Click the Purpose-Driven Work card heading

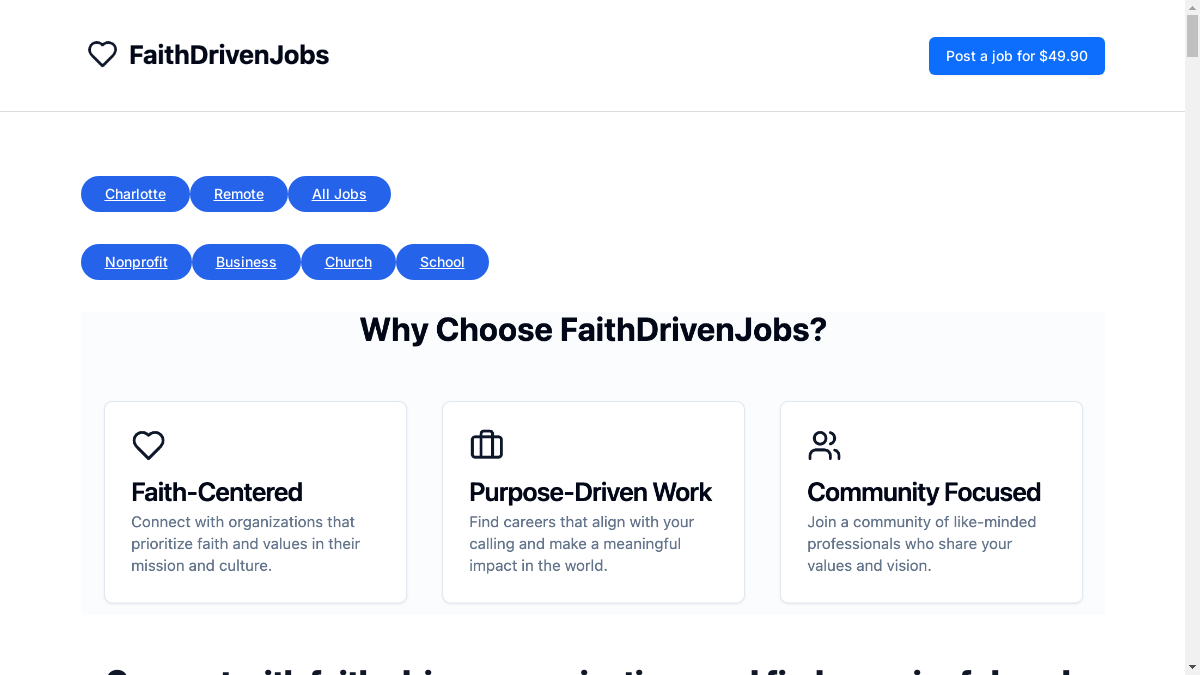point(590,492)
